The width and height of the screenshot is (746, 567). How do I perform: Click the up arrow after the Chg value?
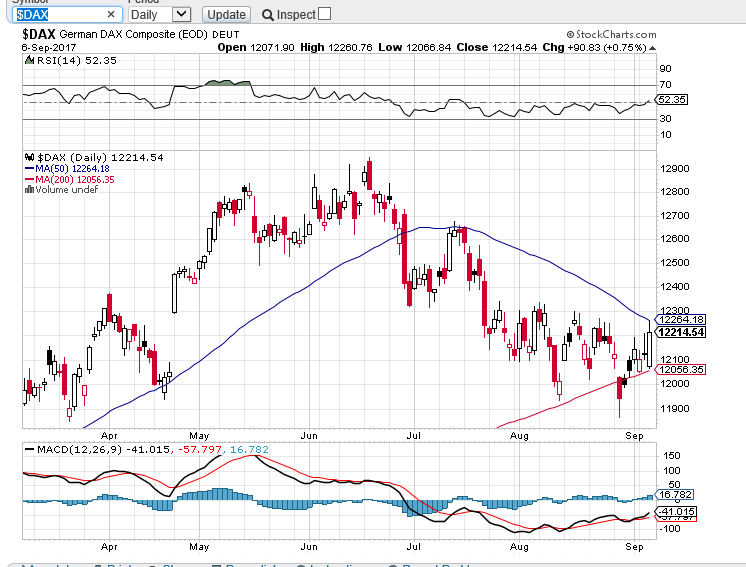[652, 48]
